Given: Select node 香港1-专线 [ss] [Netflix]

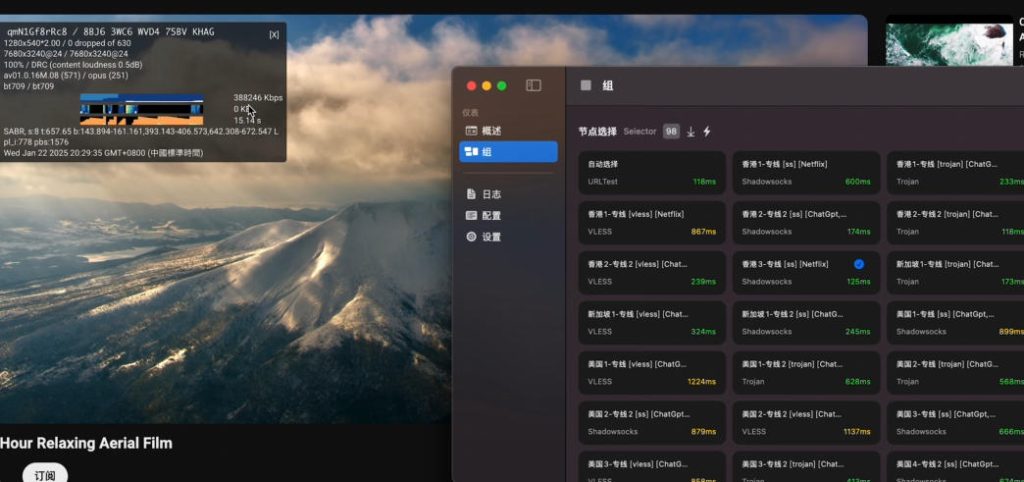Looking at the screenshot, I should tap(806, 173).
